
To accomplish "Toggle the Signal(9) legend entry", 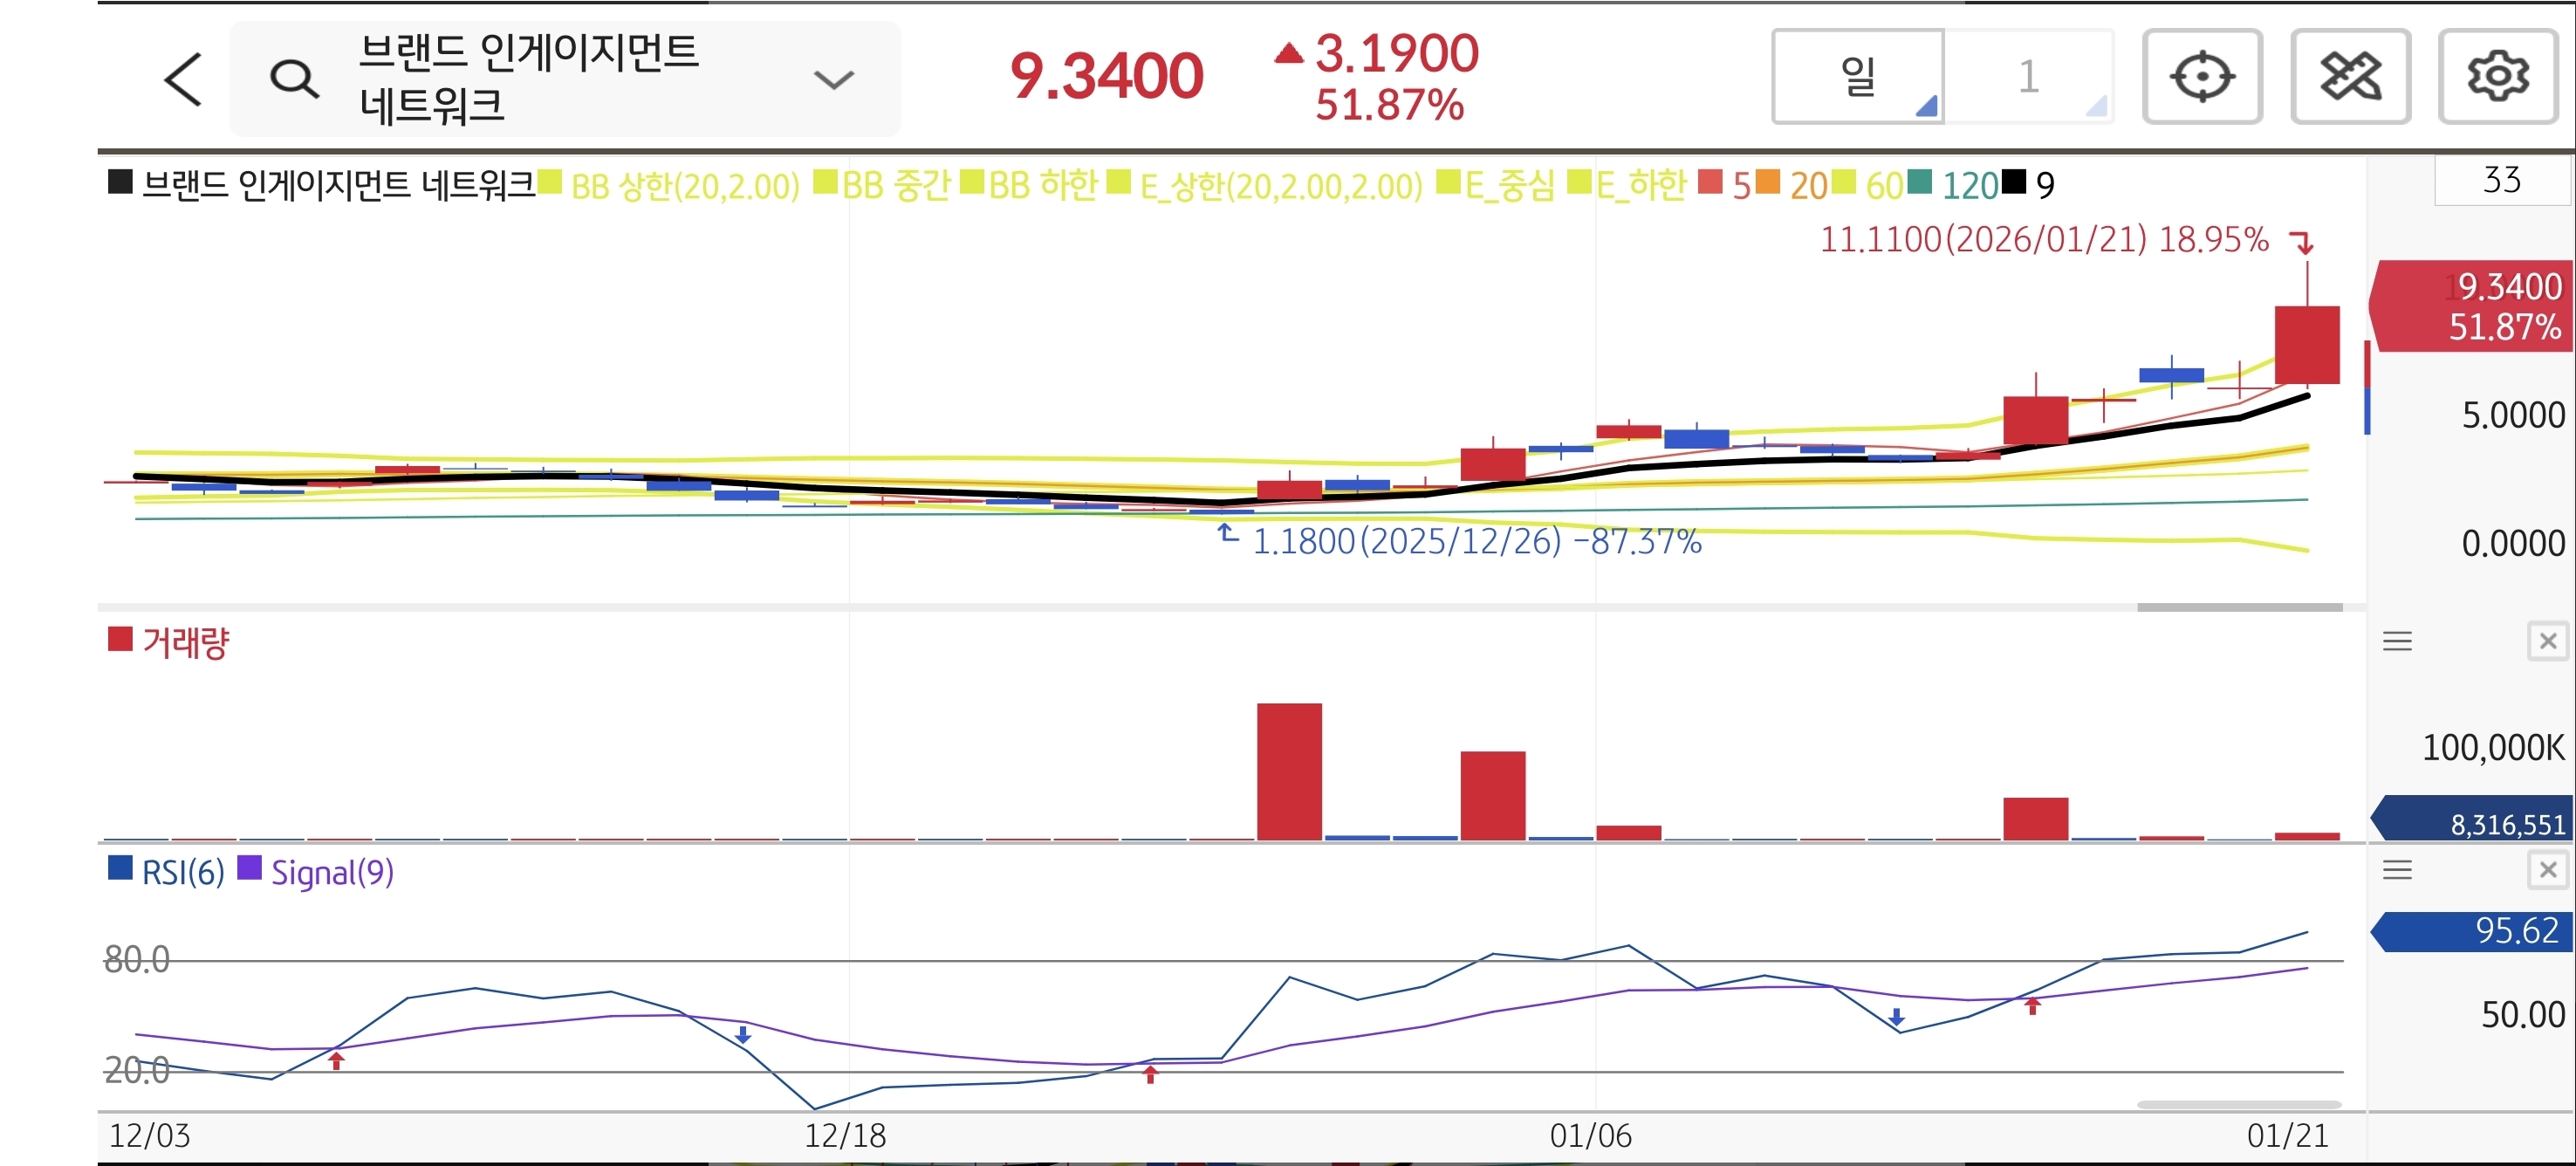I will pos(331,873).
